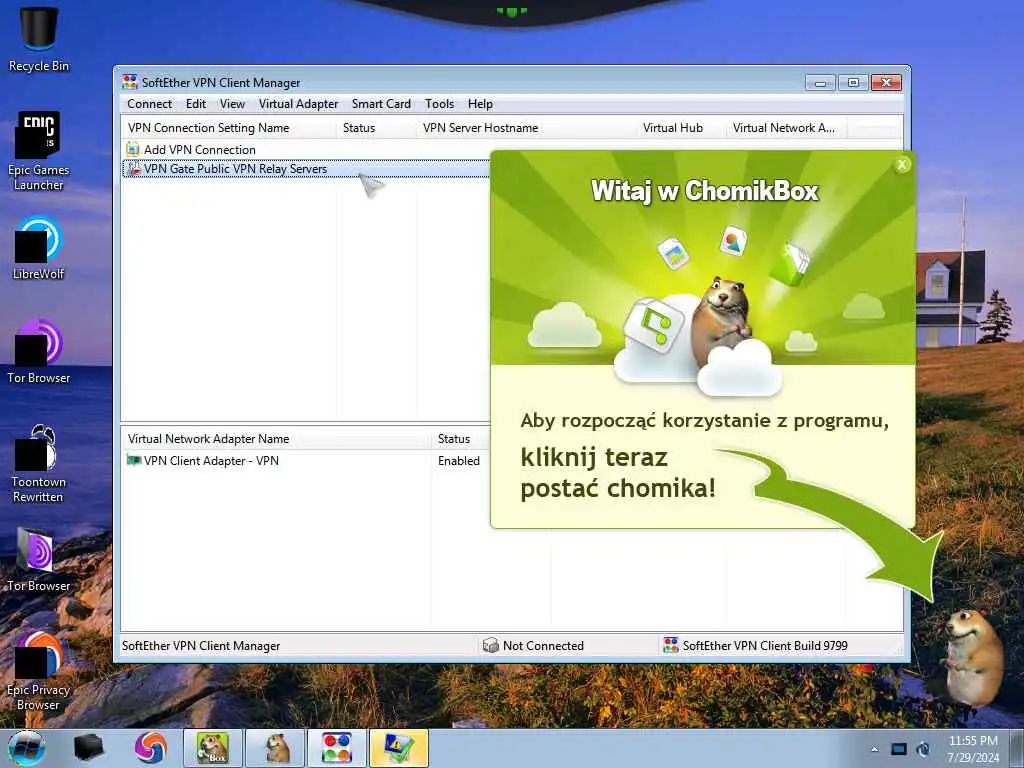Select the LibreWolf desktop icon

click(39, 248)
